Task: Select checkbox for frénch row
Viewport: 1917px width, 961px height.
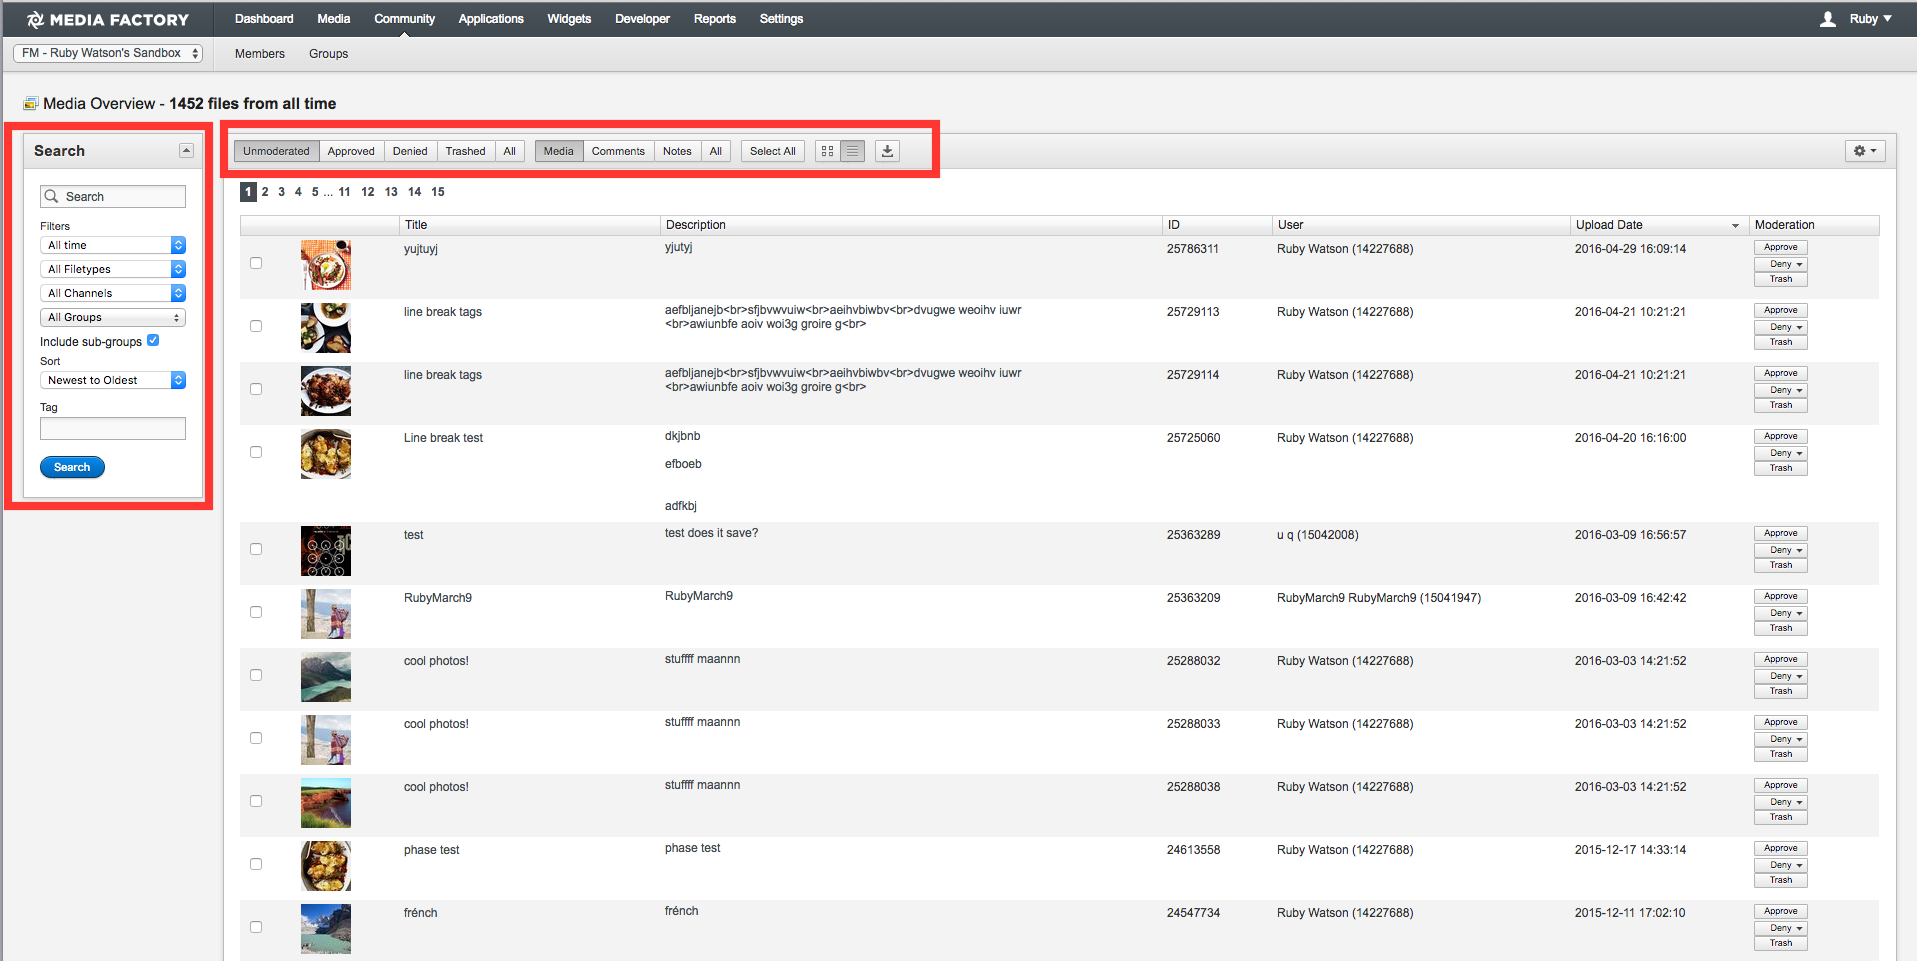Action: tap(256, 927)
